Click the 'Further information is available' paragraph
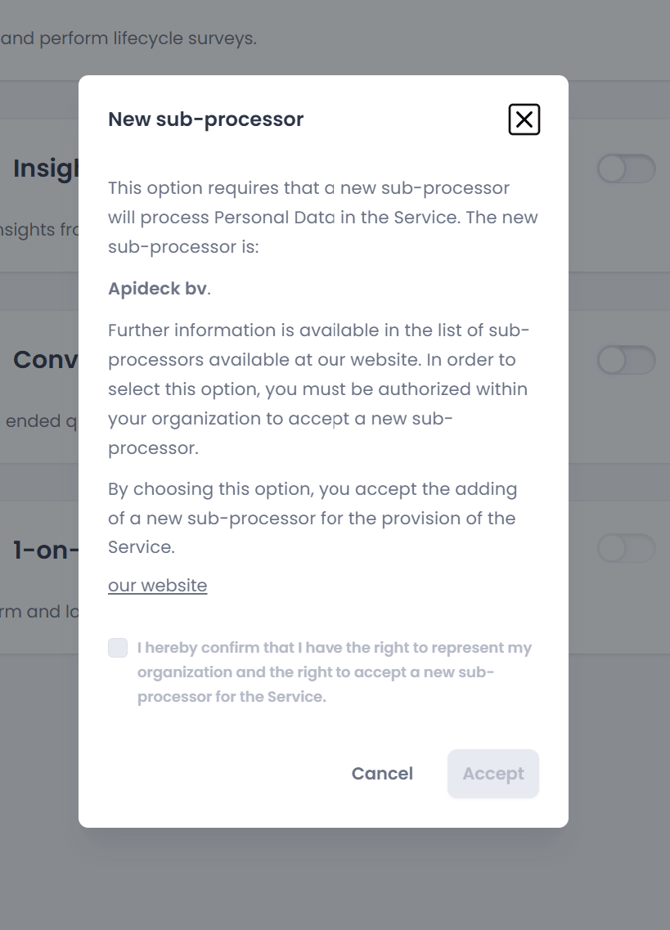Image resolution: width=670 pixels, height=930 pixels. [318, 389]
